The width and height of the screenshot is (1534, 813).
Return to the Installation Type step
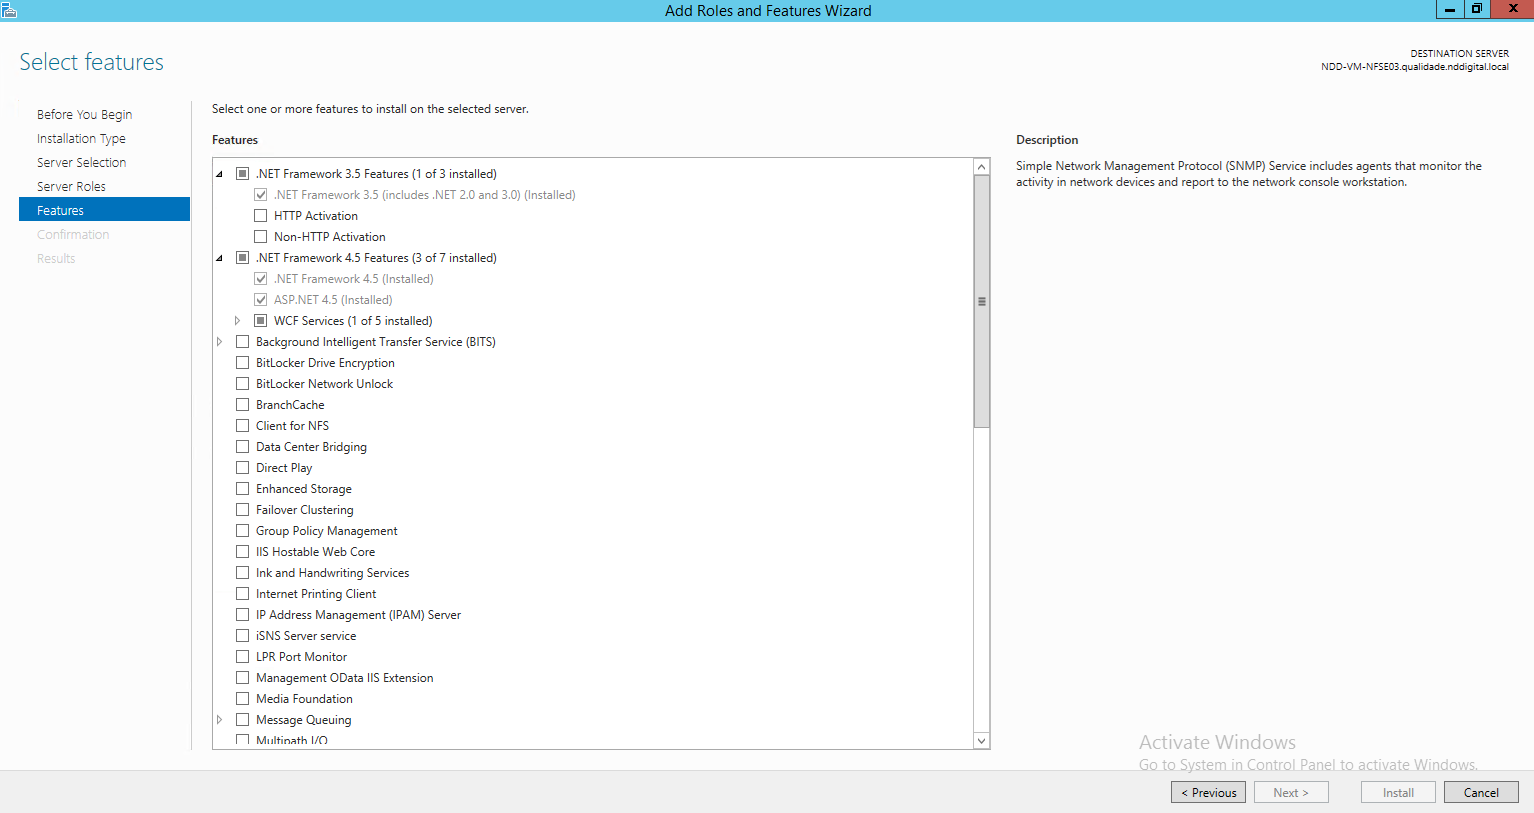pos(81,138)
